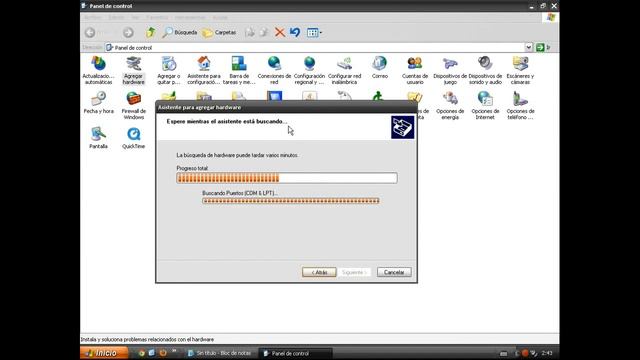Click the Búsqueda toolbar button
This screenshot has width=640, height=360.
tap(180, 32)
